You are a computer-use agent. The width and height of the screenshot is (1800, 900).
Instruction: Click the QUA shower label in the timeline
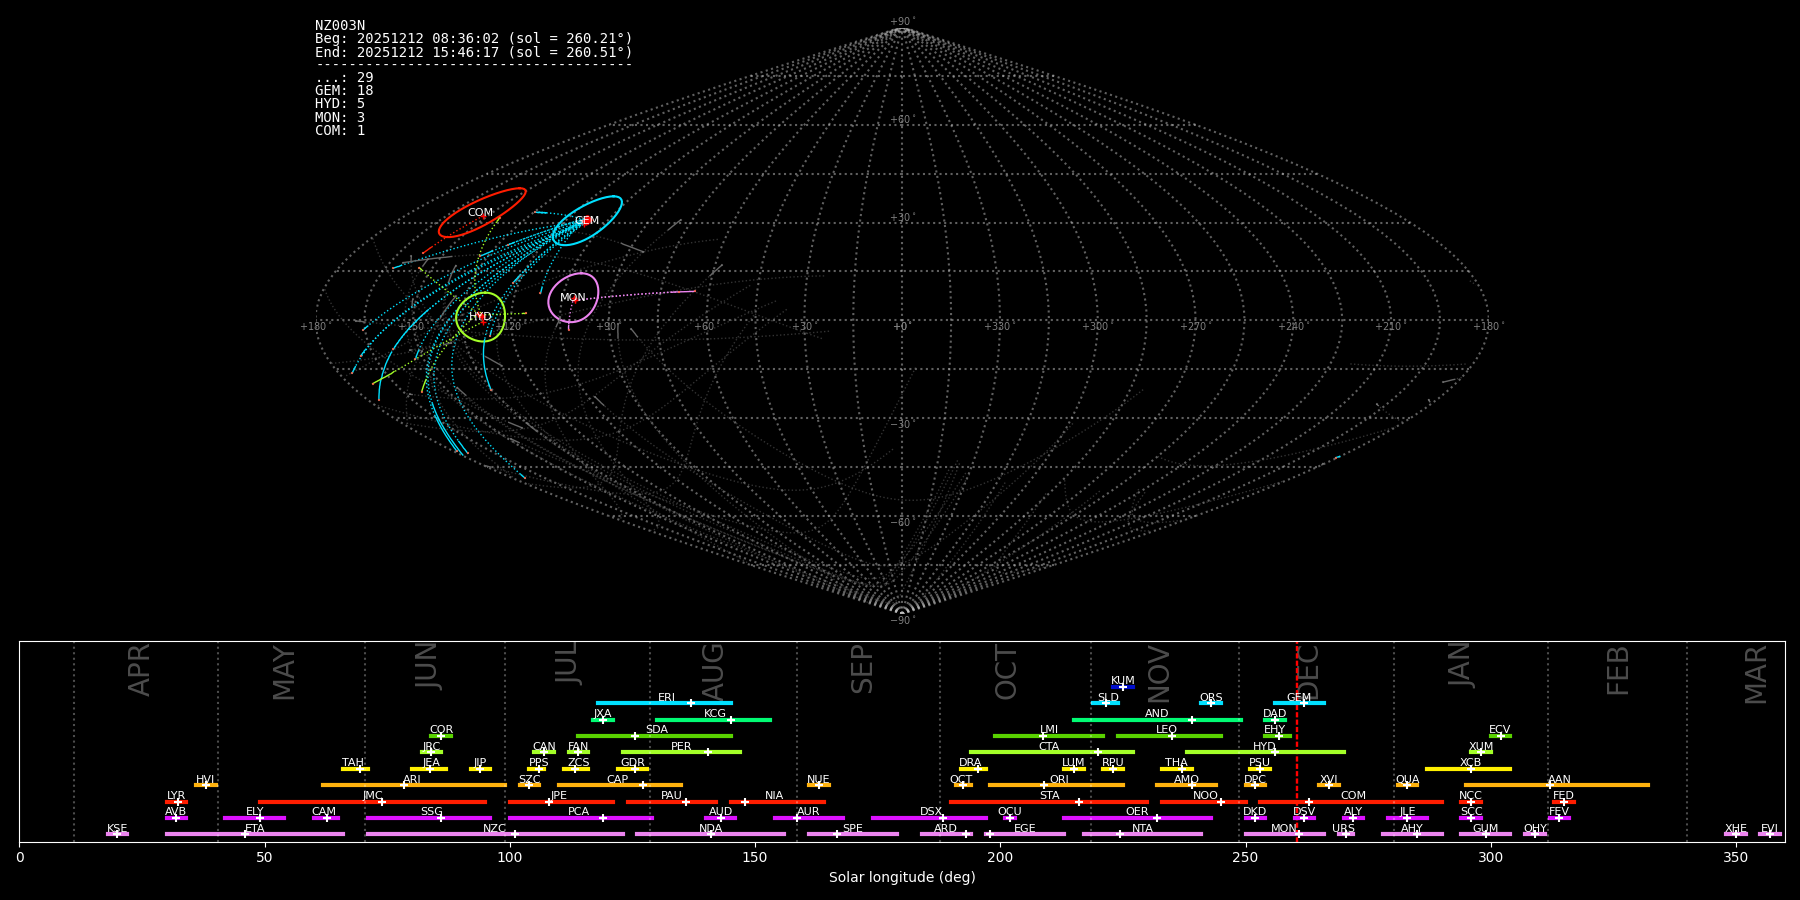coord(1408,780)
